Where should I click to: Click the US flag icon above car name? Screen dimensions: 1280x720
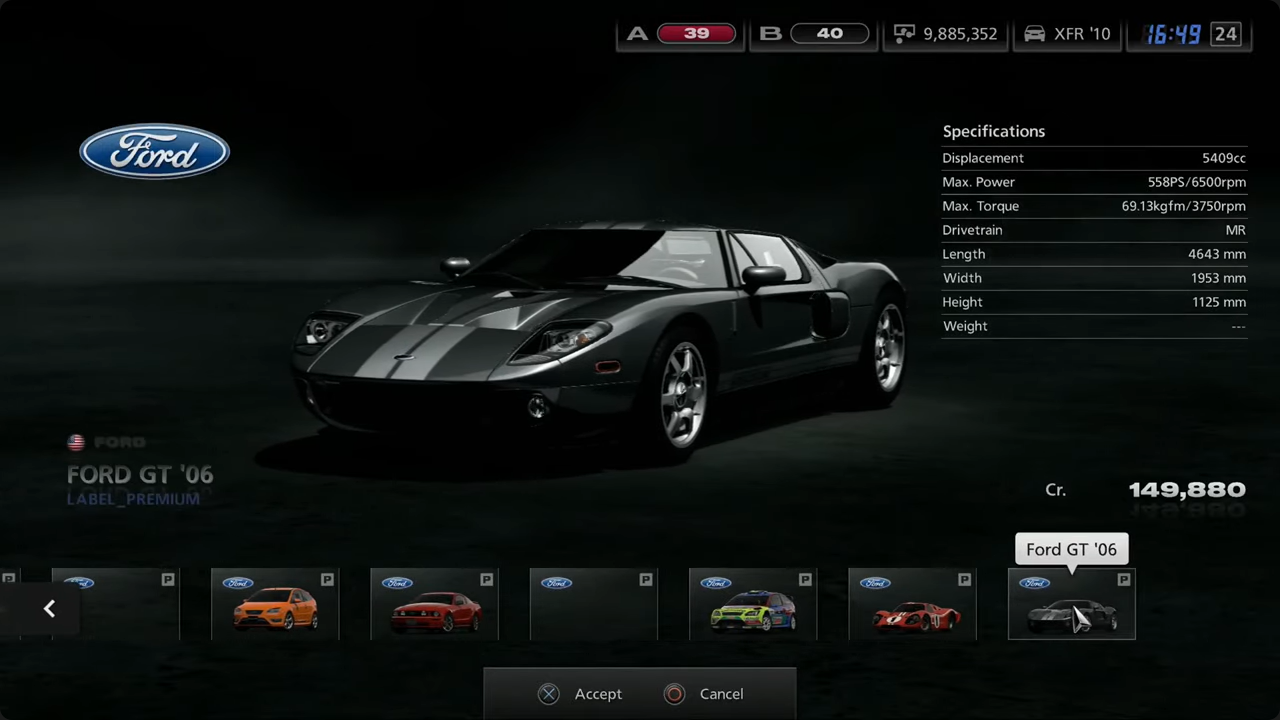click(x=75, y=442)
